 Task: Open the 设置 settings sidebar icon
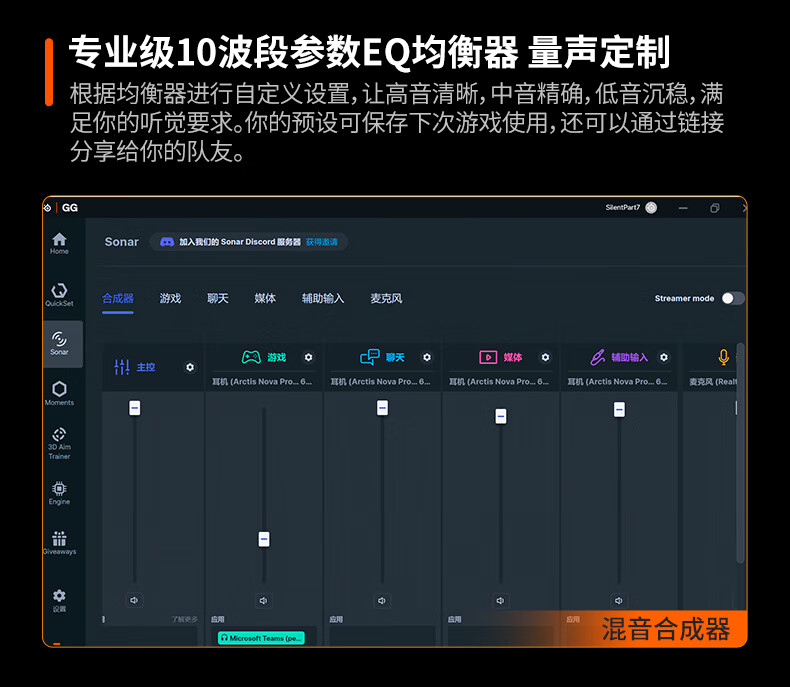[59, 599]
